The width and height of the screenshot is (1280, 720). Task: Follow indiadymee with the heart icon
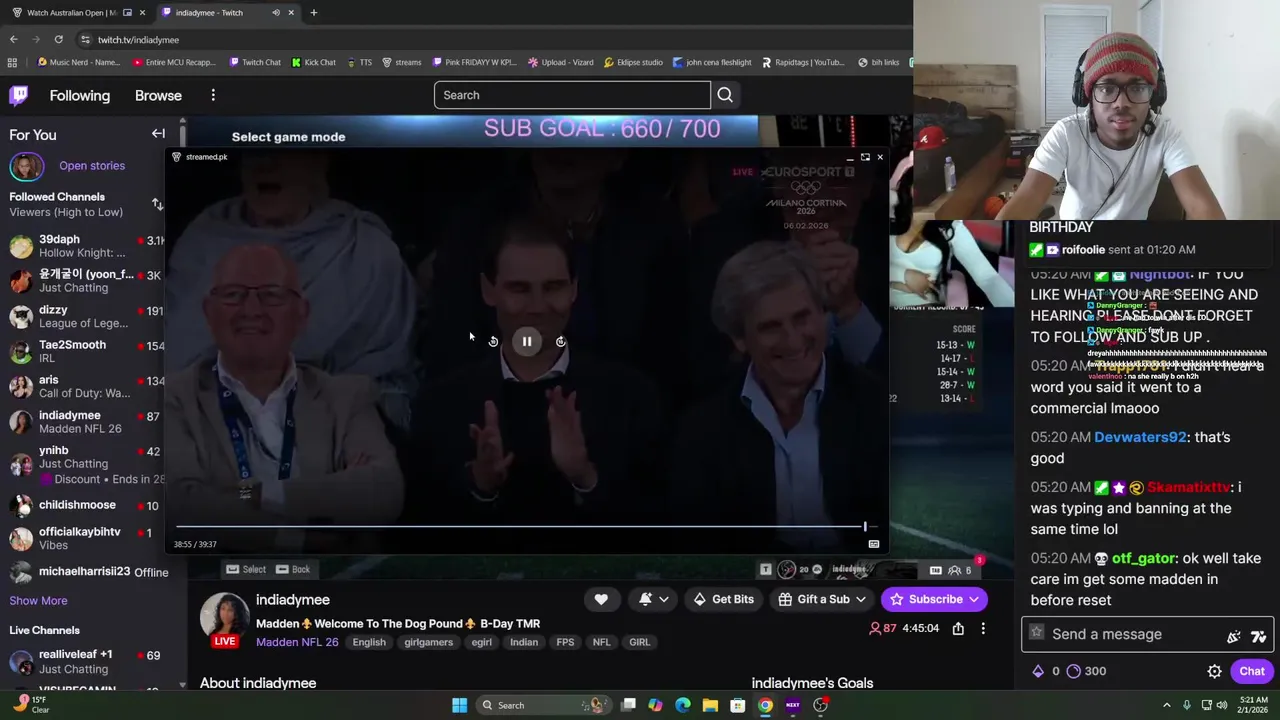pos(601,599)
